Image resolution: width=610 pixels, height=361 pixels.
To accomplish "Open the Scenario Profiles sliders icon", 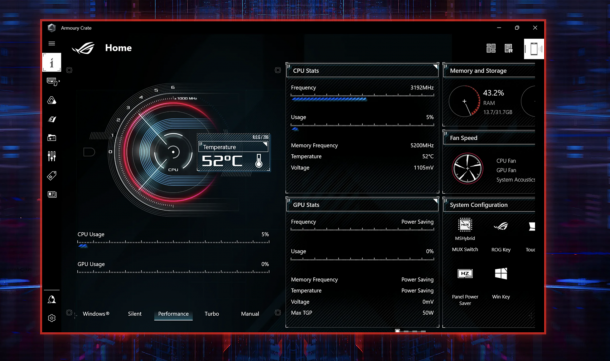I will 52,156.
